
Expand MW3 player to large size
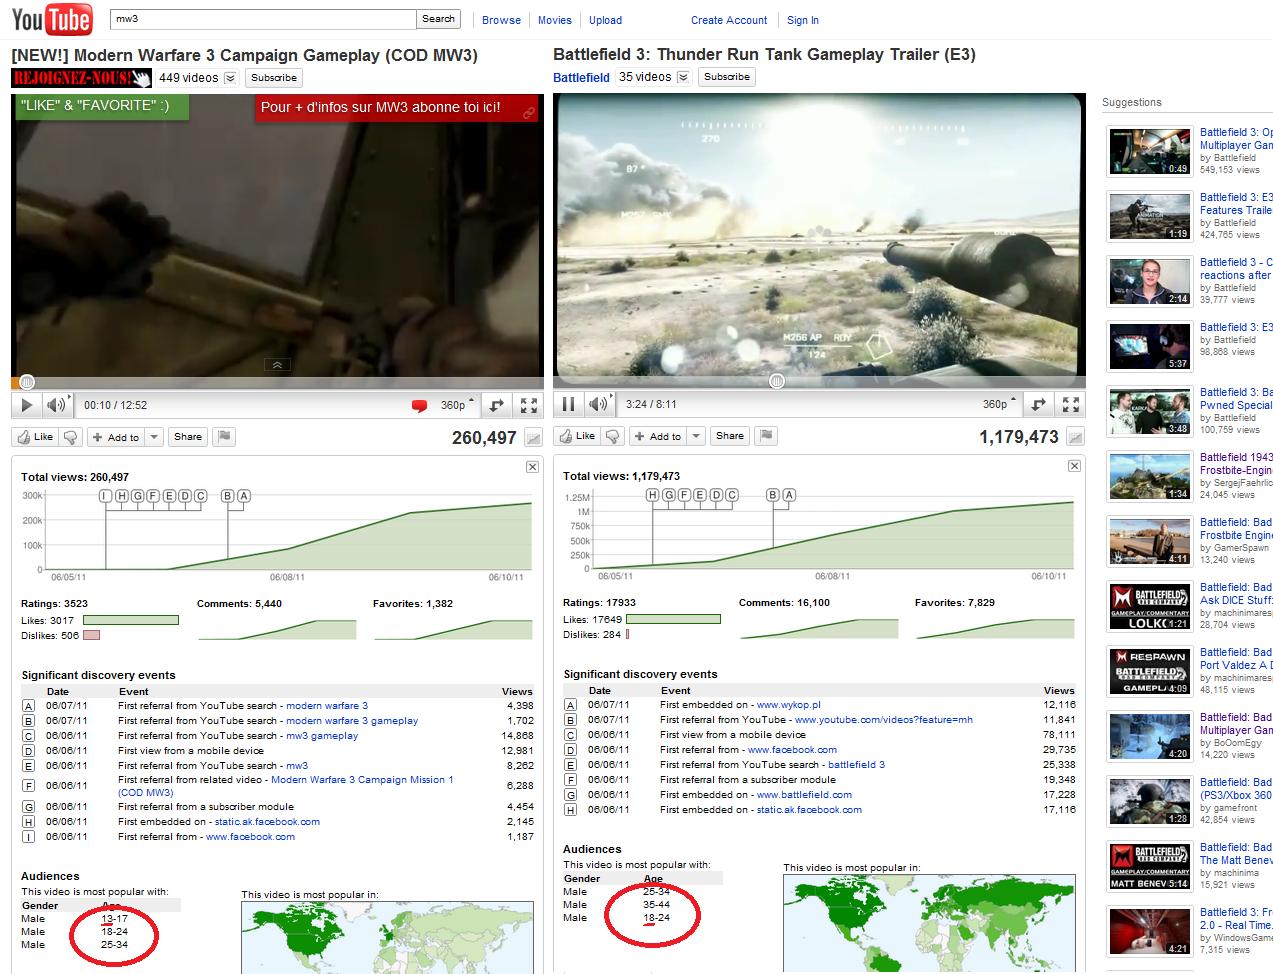[496, 405]
